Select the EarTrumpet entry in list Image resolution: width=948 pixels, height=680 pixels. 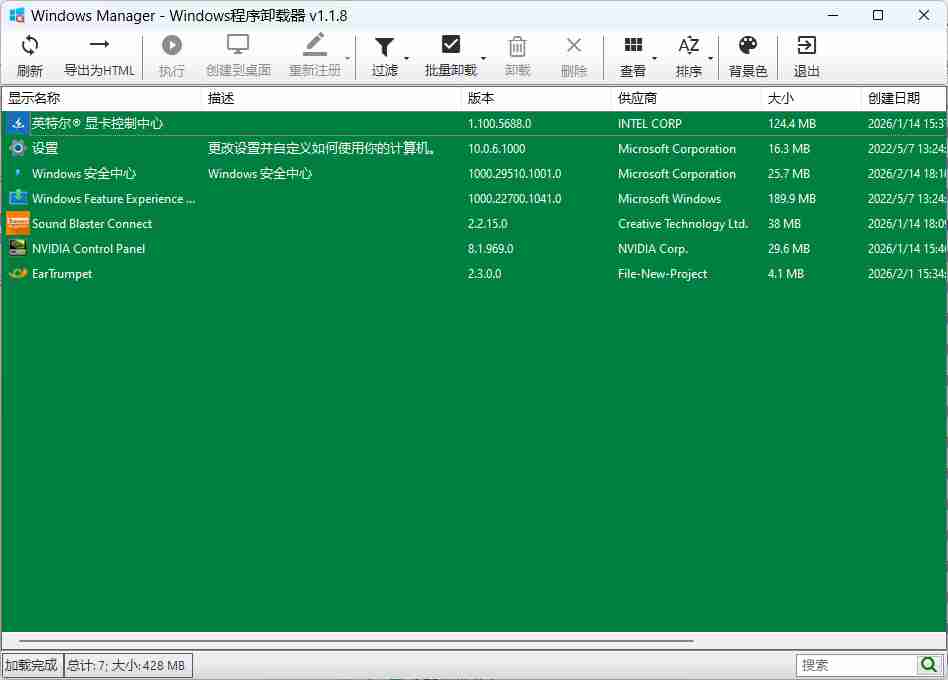(62, 274)
